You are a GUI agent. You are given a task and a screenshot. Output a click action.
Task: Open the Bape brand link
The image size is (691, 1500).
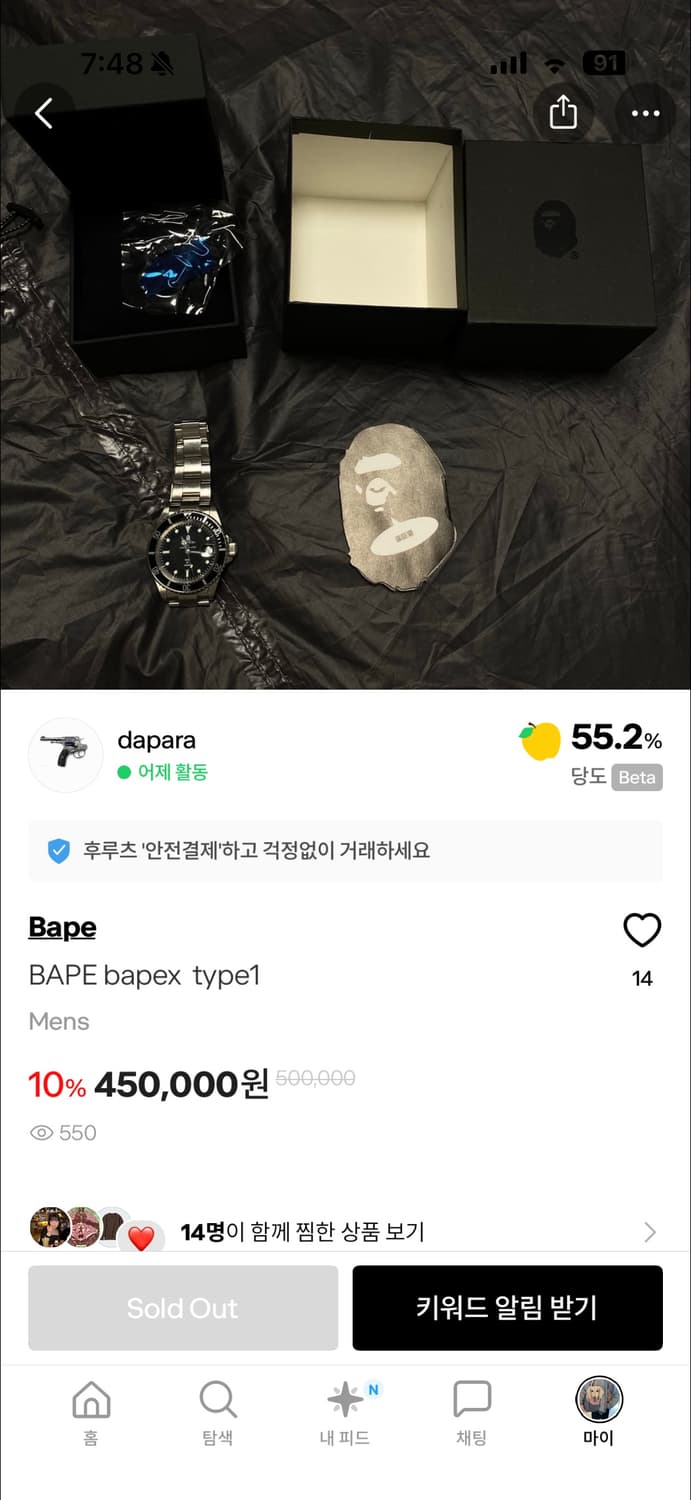[62, 928]
